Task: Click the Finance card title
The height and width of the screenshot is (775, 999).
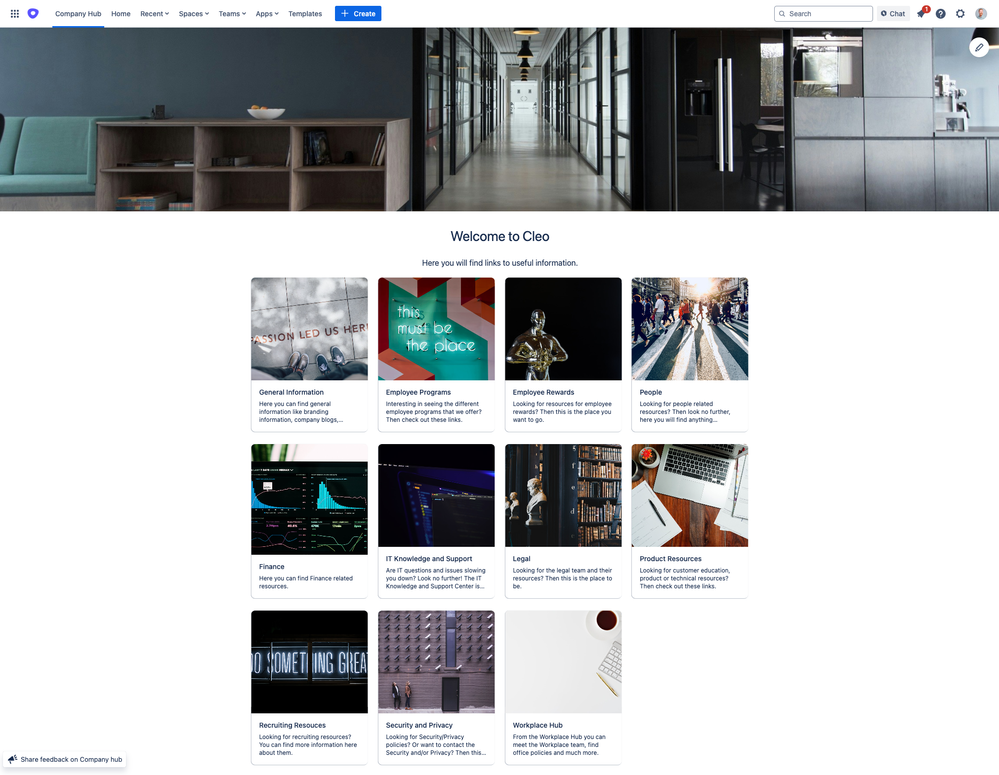Action: coord(271,567)
